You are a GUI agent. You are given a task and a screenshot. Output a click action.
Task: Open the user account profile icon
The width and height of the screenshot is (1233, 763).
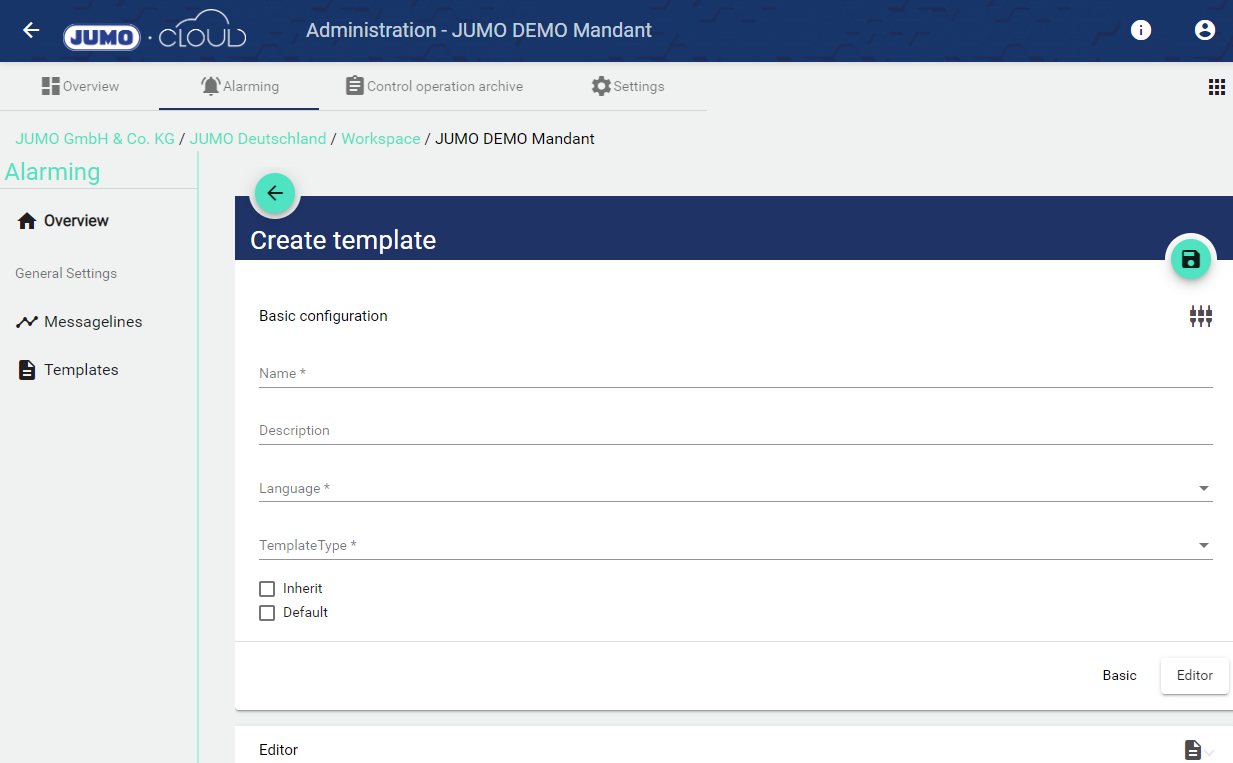pos(1204,30)
